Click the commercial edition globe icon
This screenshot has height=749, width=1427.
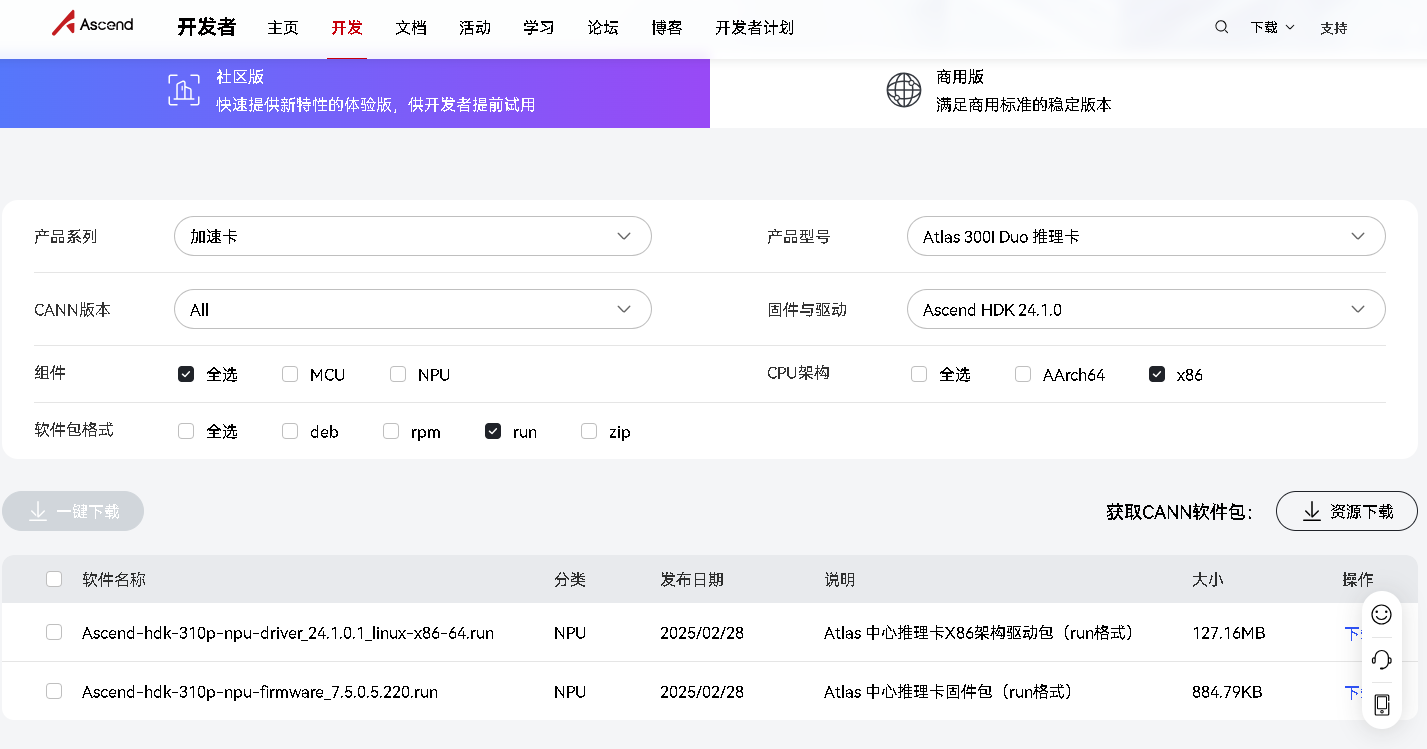pyautogui.click(x=903, y=90)
